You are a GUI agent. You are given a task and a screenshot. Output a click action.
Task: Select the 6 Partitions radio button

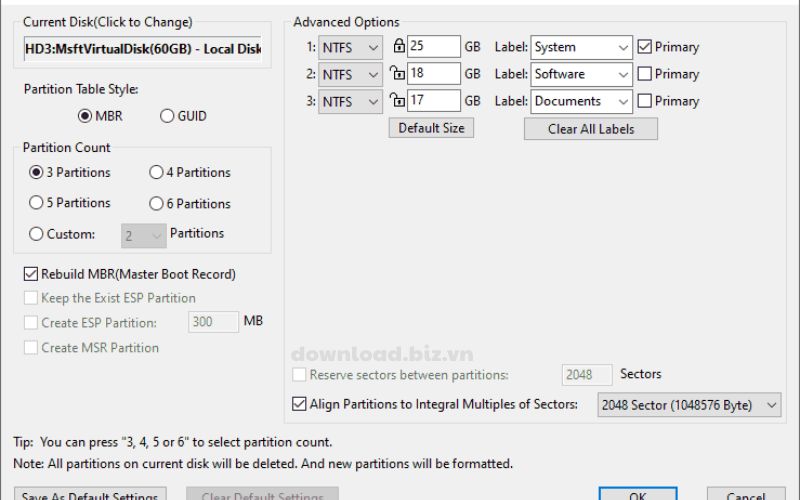(x=156, y=203)
